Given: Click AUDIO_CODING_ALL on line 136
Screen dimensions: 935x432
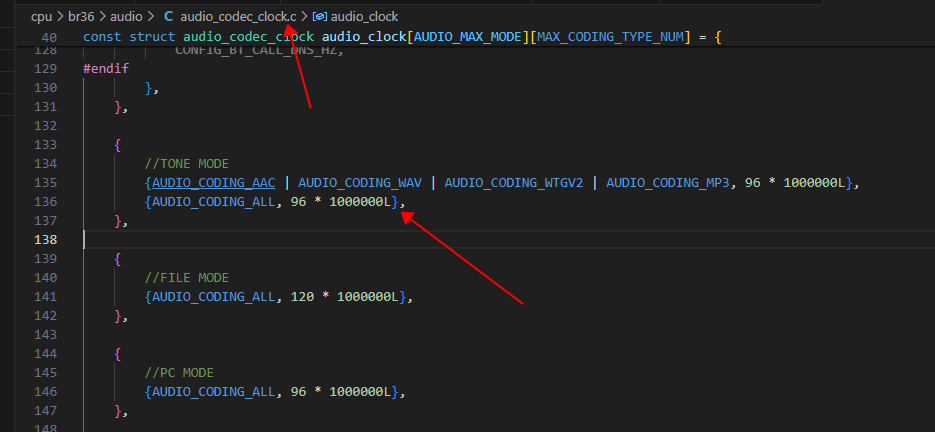Looking at the screenshot, I should [x=214, y=202].
